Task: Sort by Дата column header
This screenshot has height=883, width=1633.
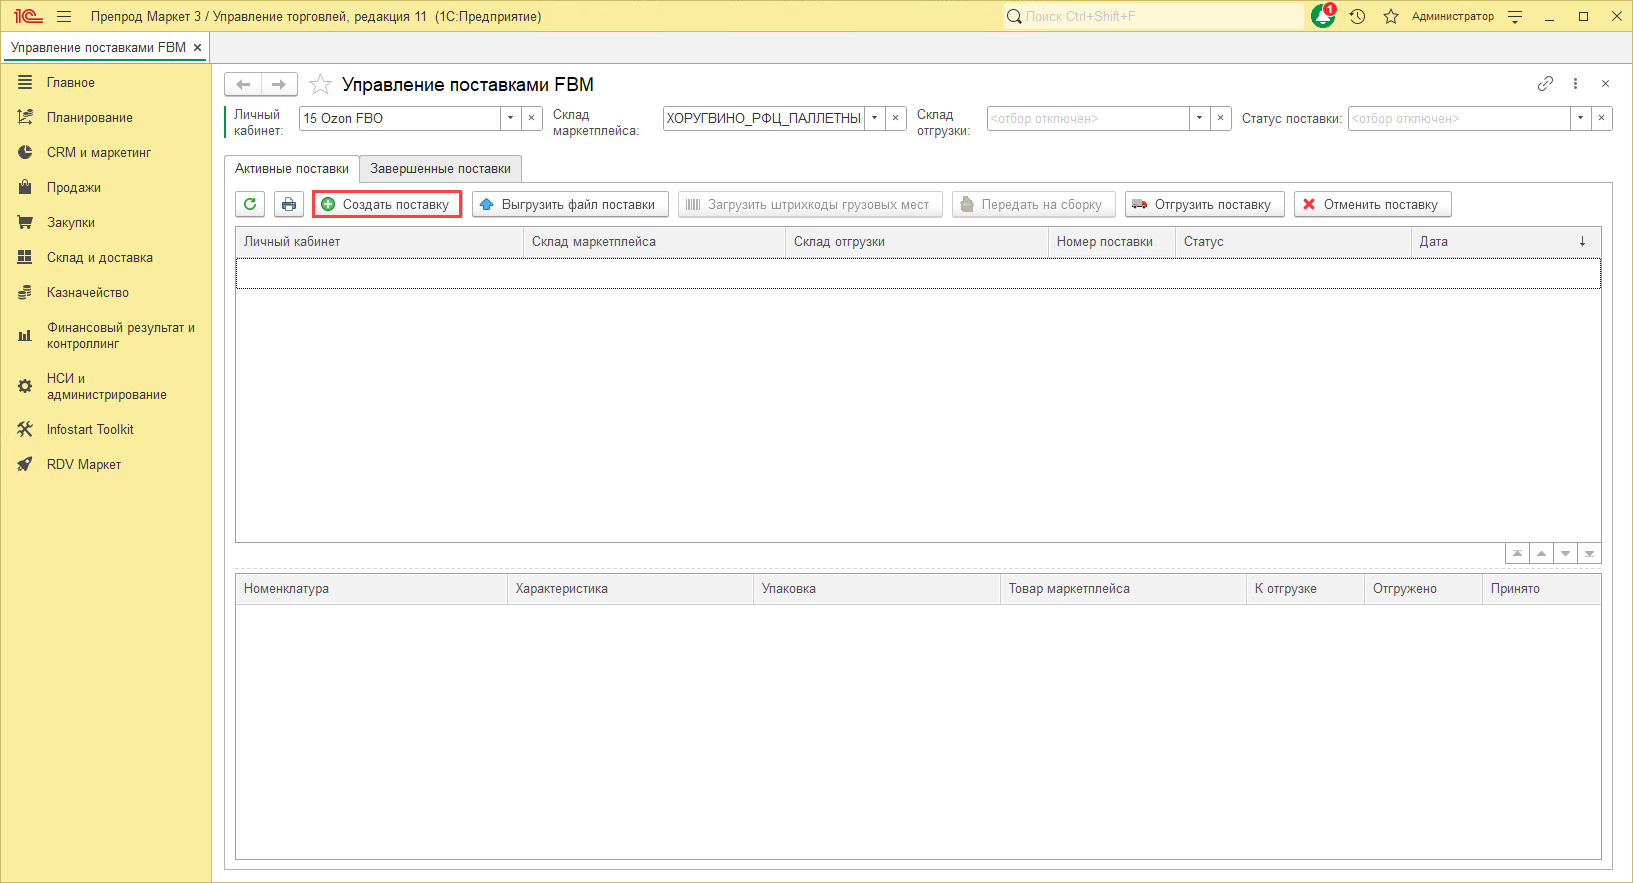Action: point(1506,241)
